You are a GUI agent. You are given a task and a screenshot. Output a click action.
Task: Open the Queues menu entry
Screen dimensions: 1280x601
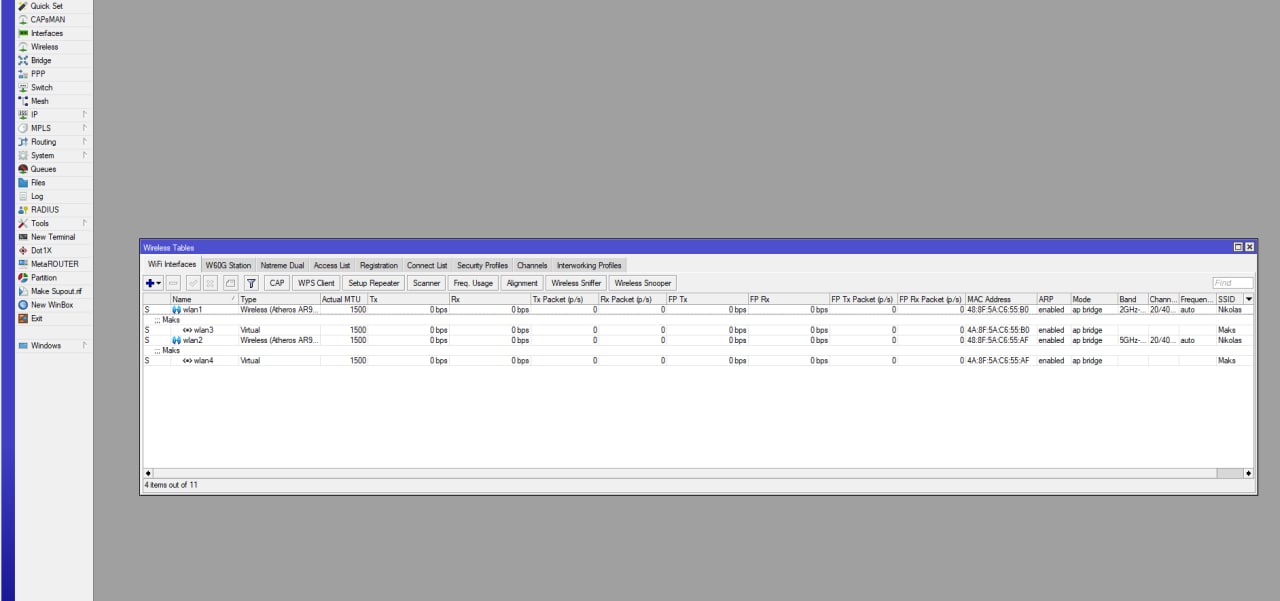[43, 169]
